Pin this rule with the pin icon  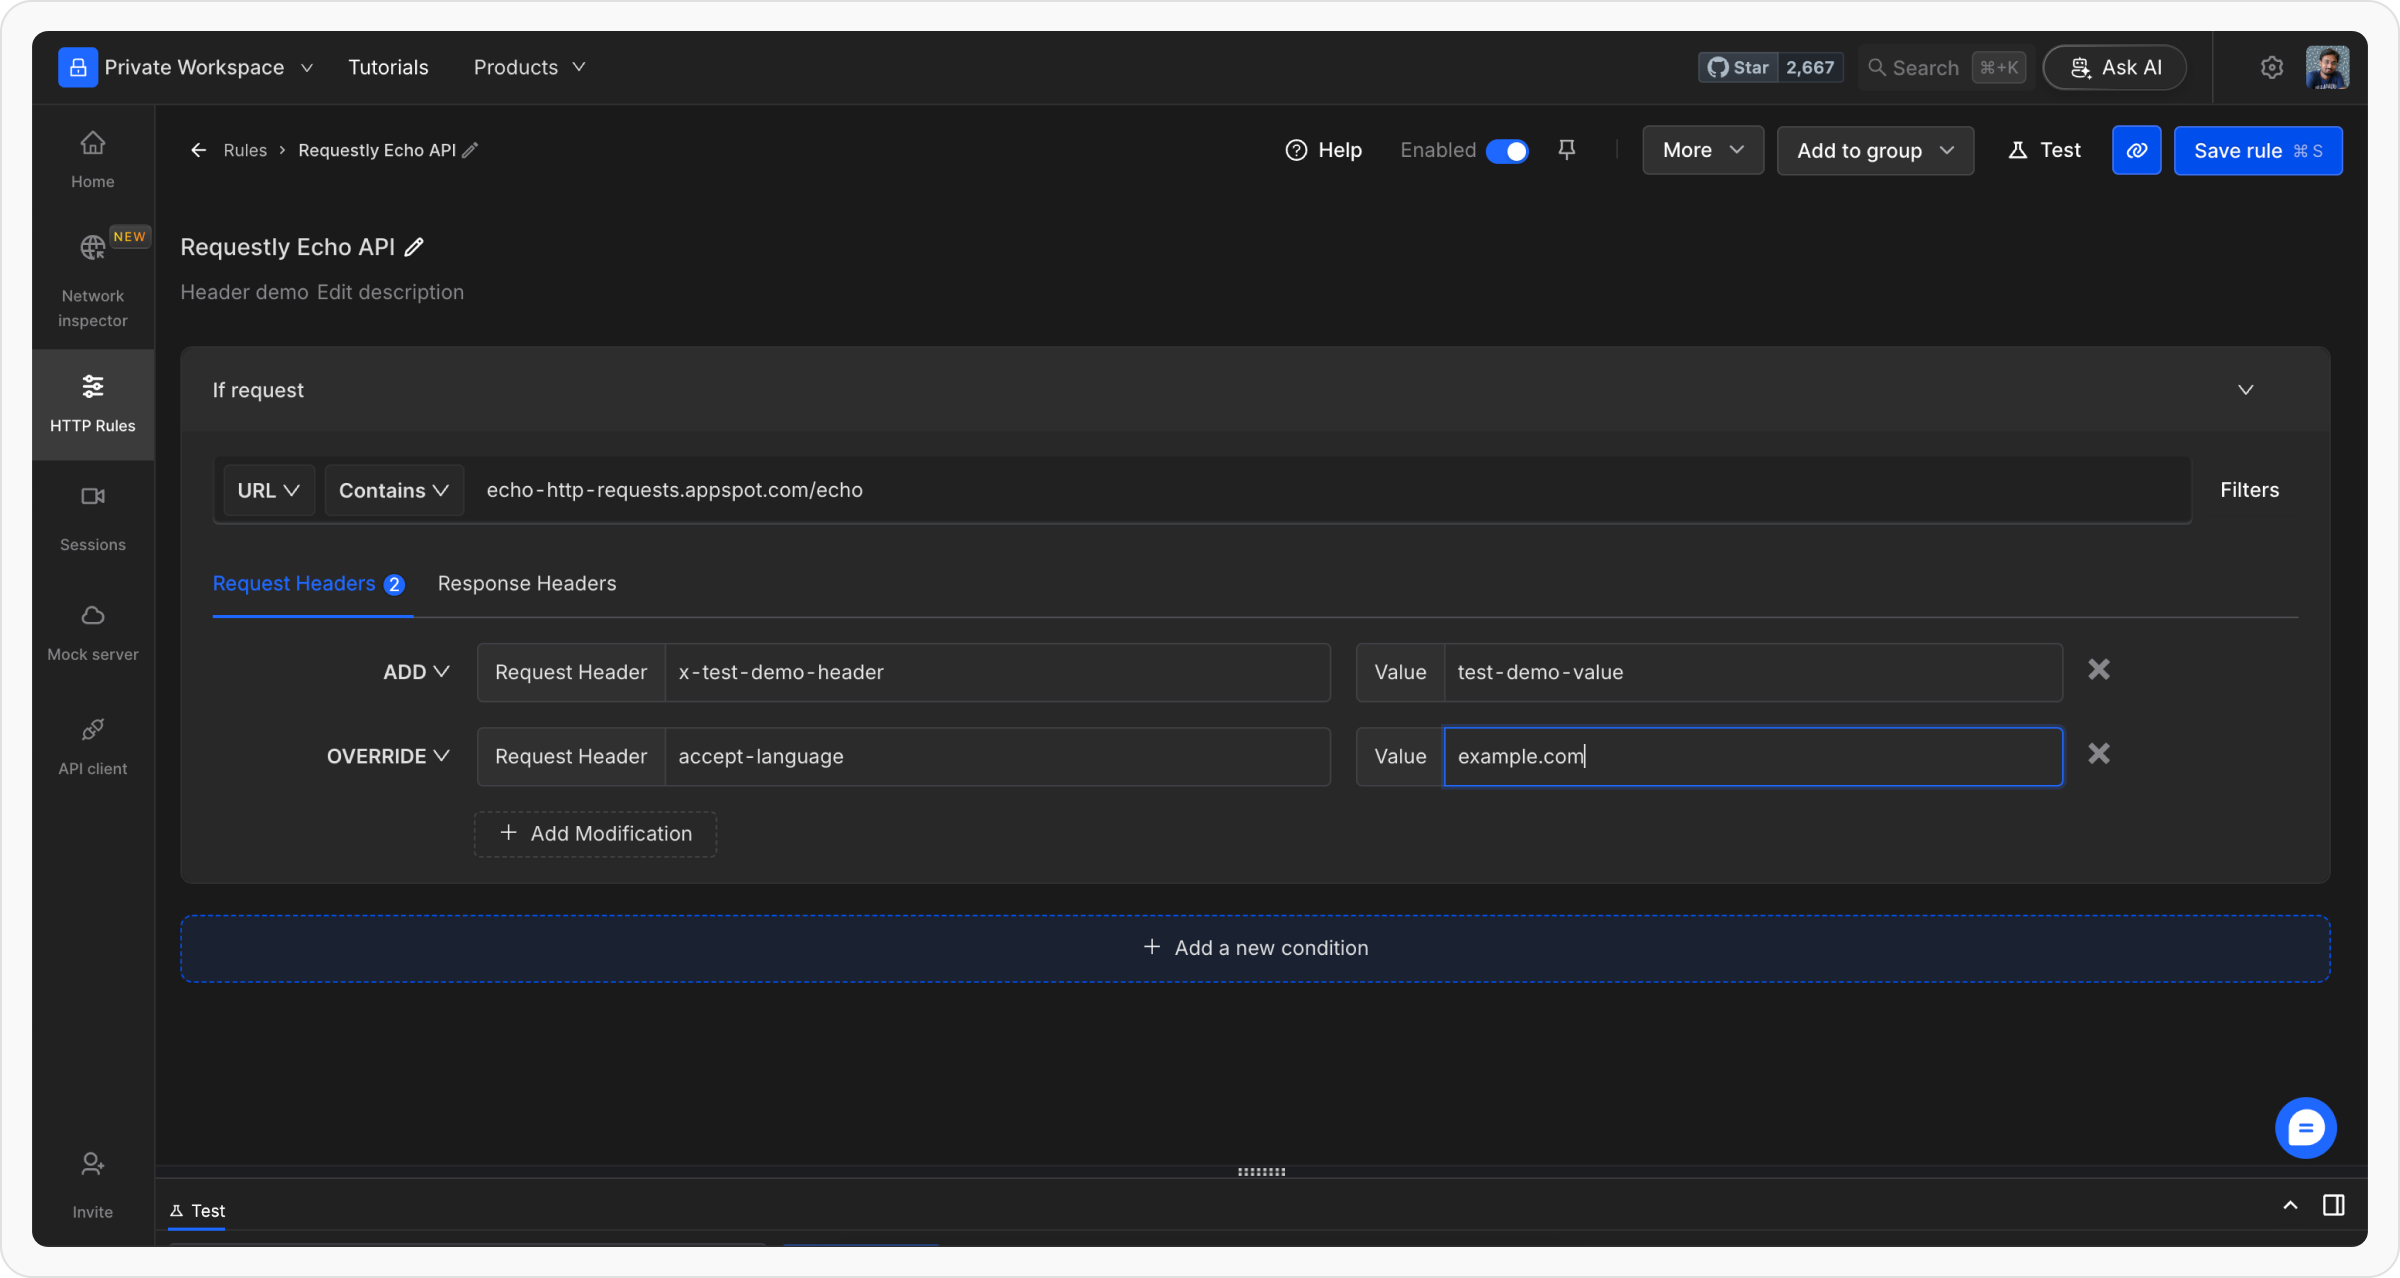click(x=1567, y=150)
